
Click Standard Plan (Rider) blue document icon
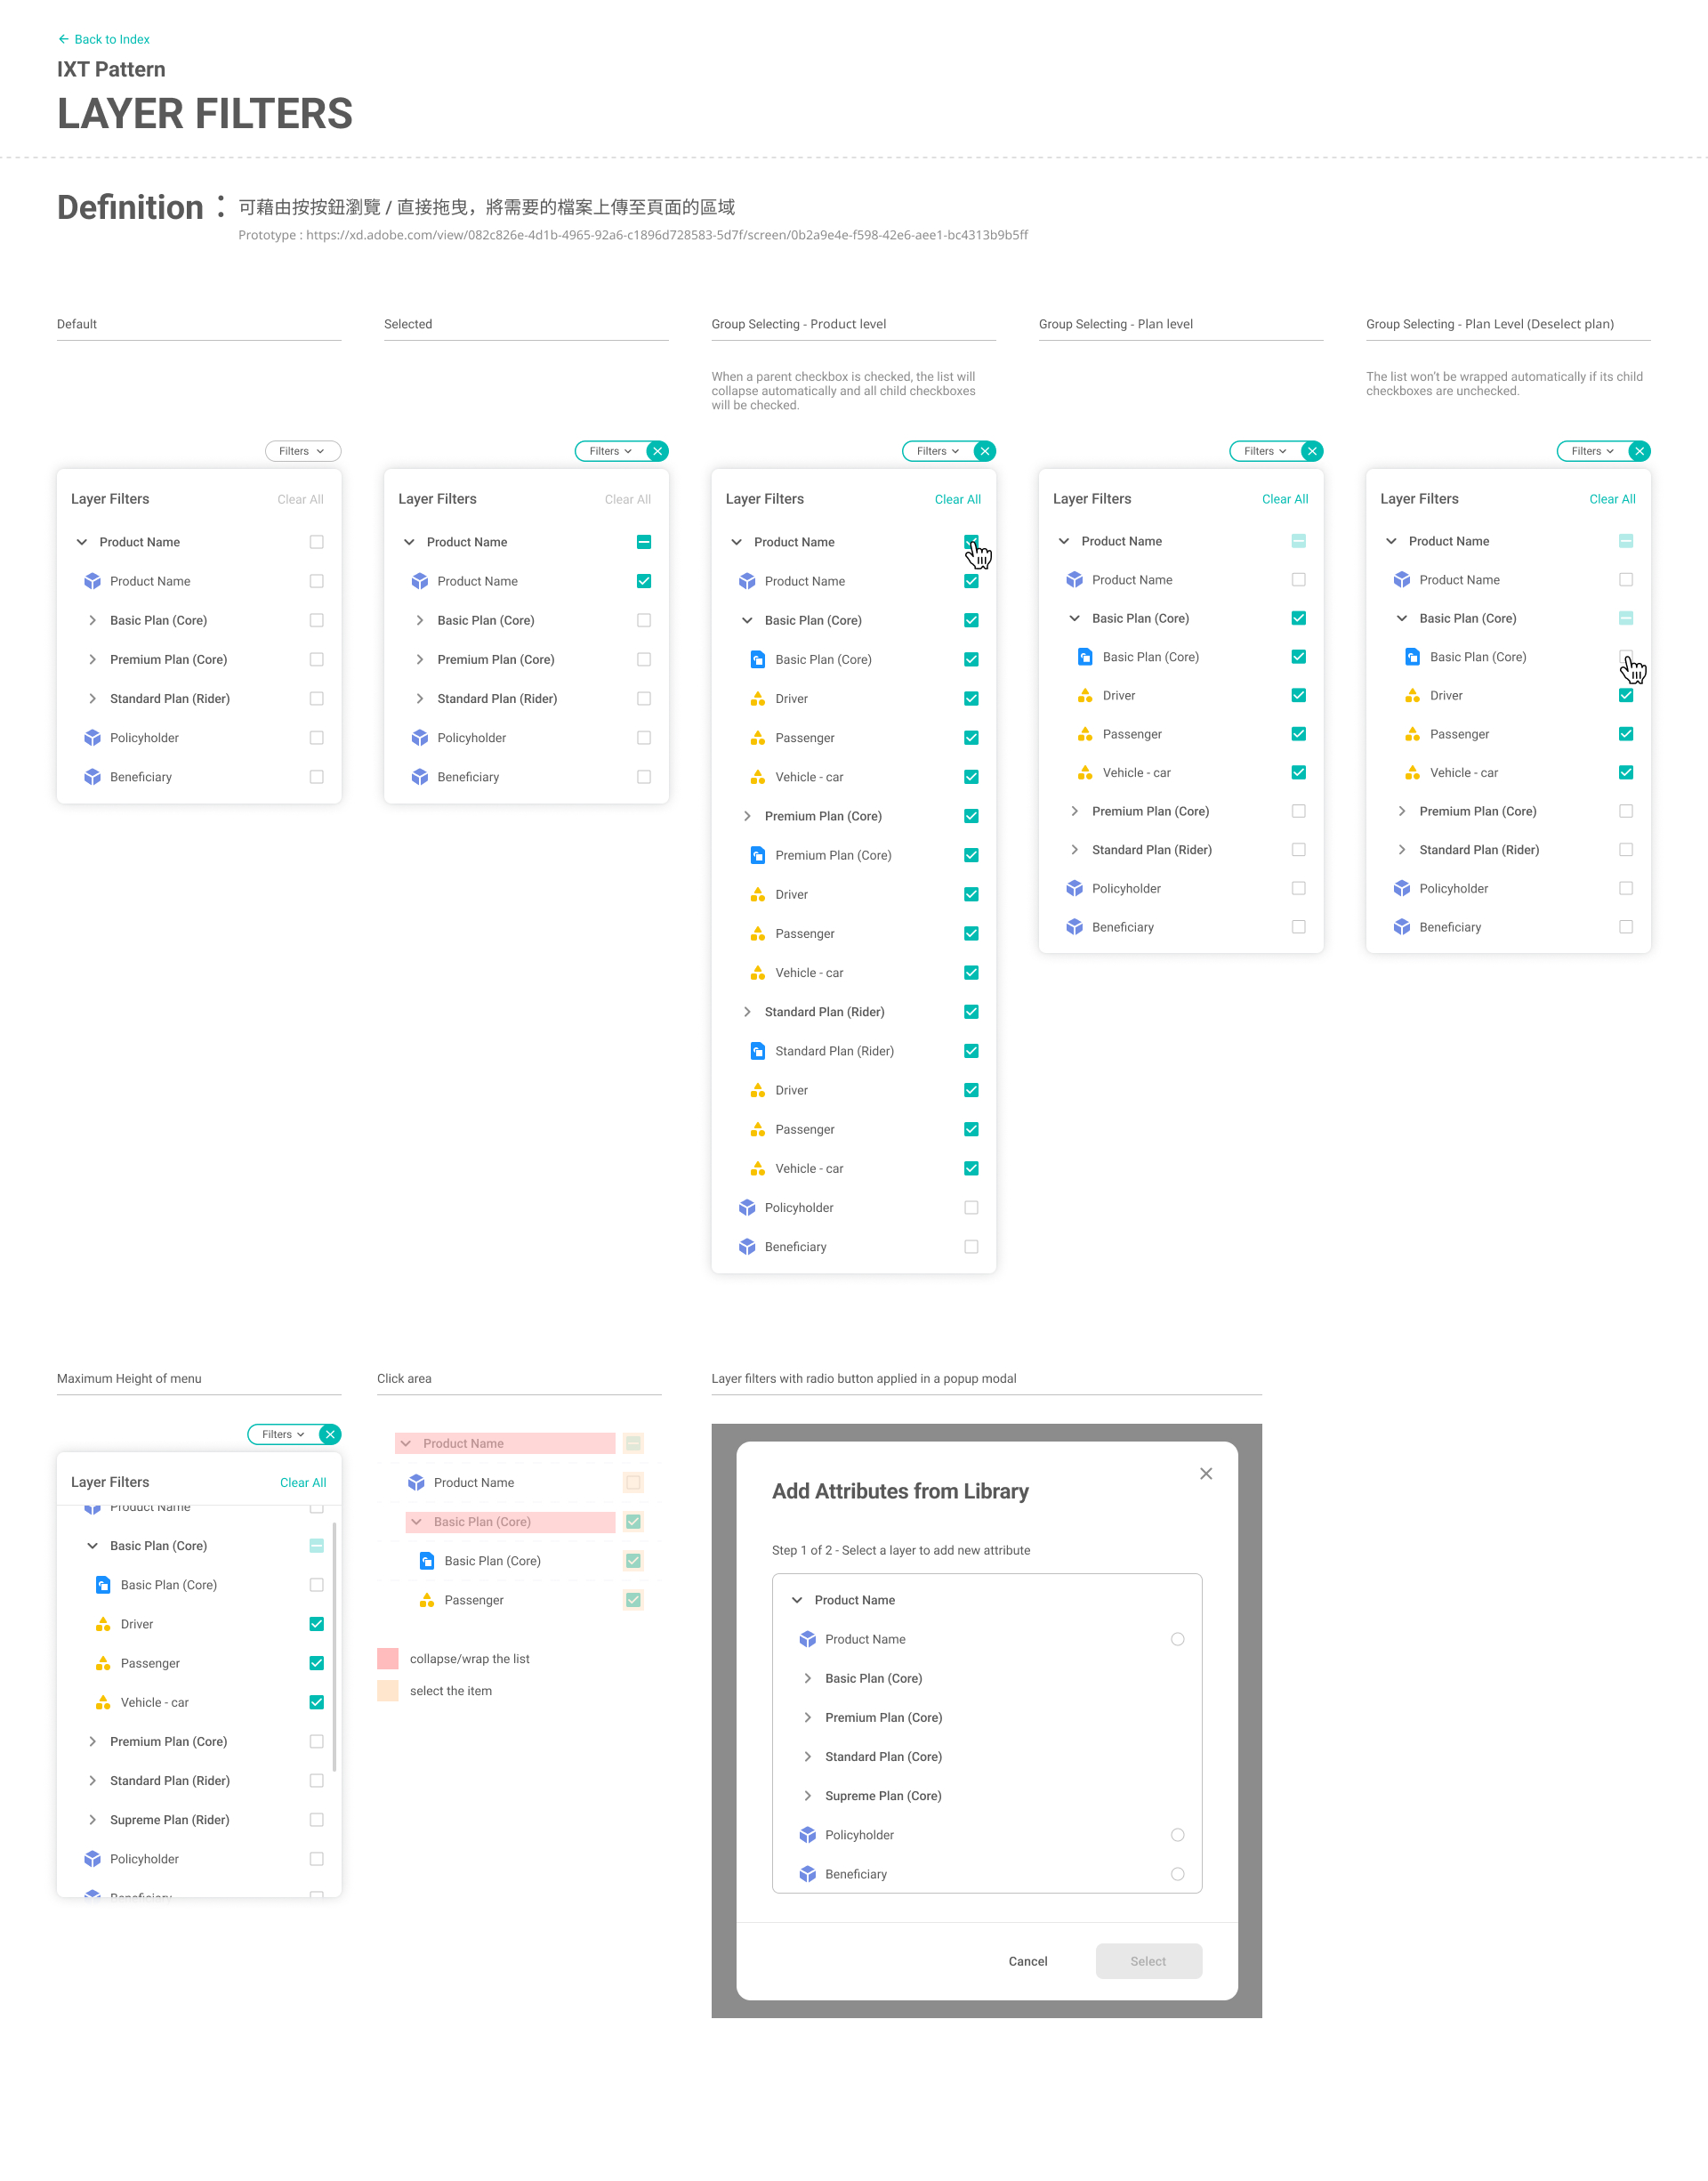pos(758,1051)
